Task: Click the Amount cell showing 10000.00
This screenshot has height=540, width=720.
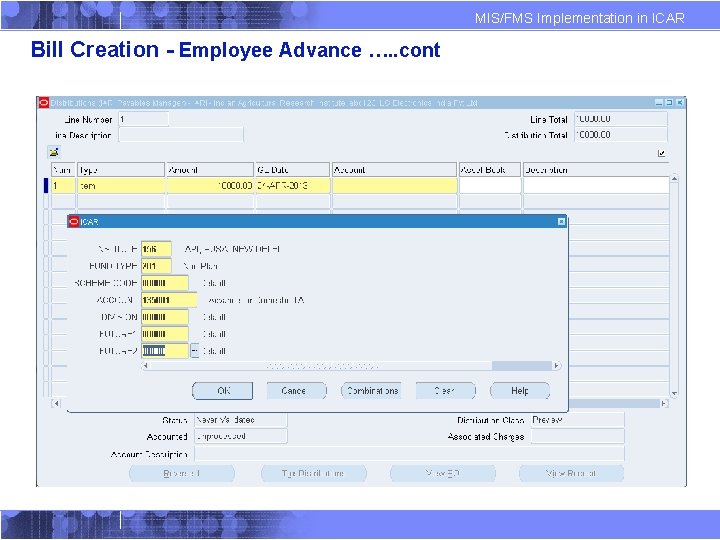Action: point(210,186)
